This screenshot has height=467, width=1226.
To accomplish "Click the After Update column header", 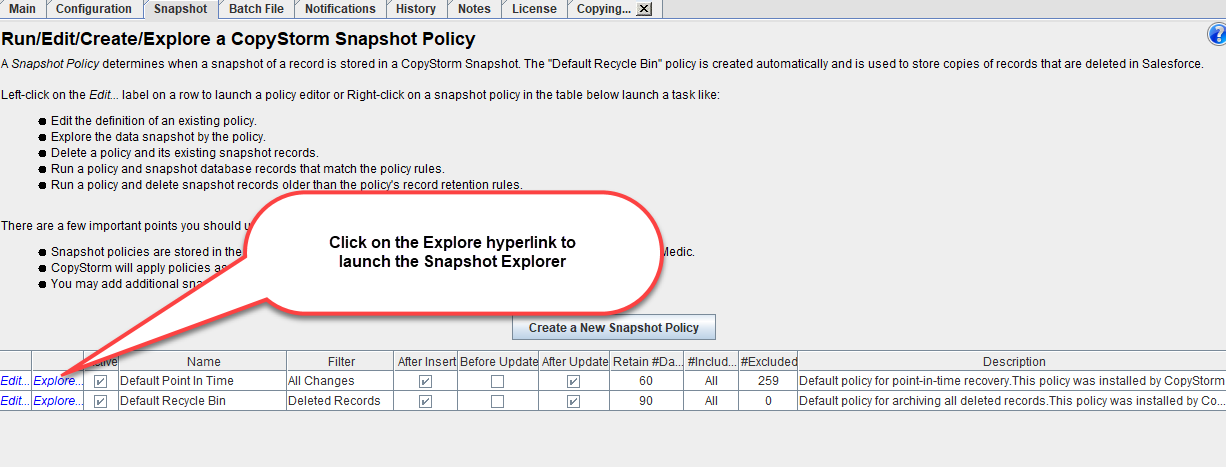I will [x=574, y=361].
